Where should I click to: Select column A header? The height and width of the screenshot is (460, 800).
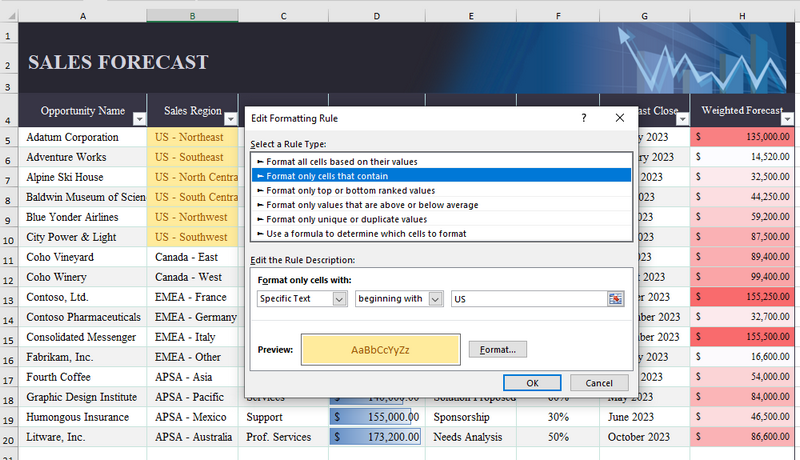83,16
